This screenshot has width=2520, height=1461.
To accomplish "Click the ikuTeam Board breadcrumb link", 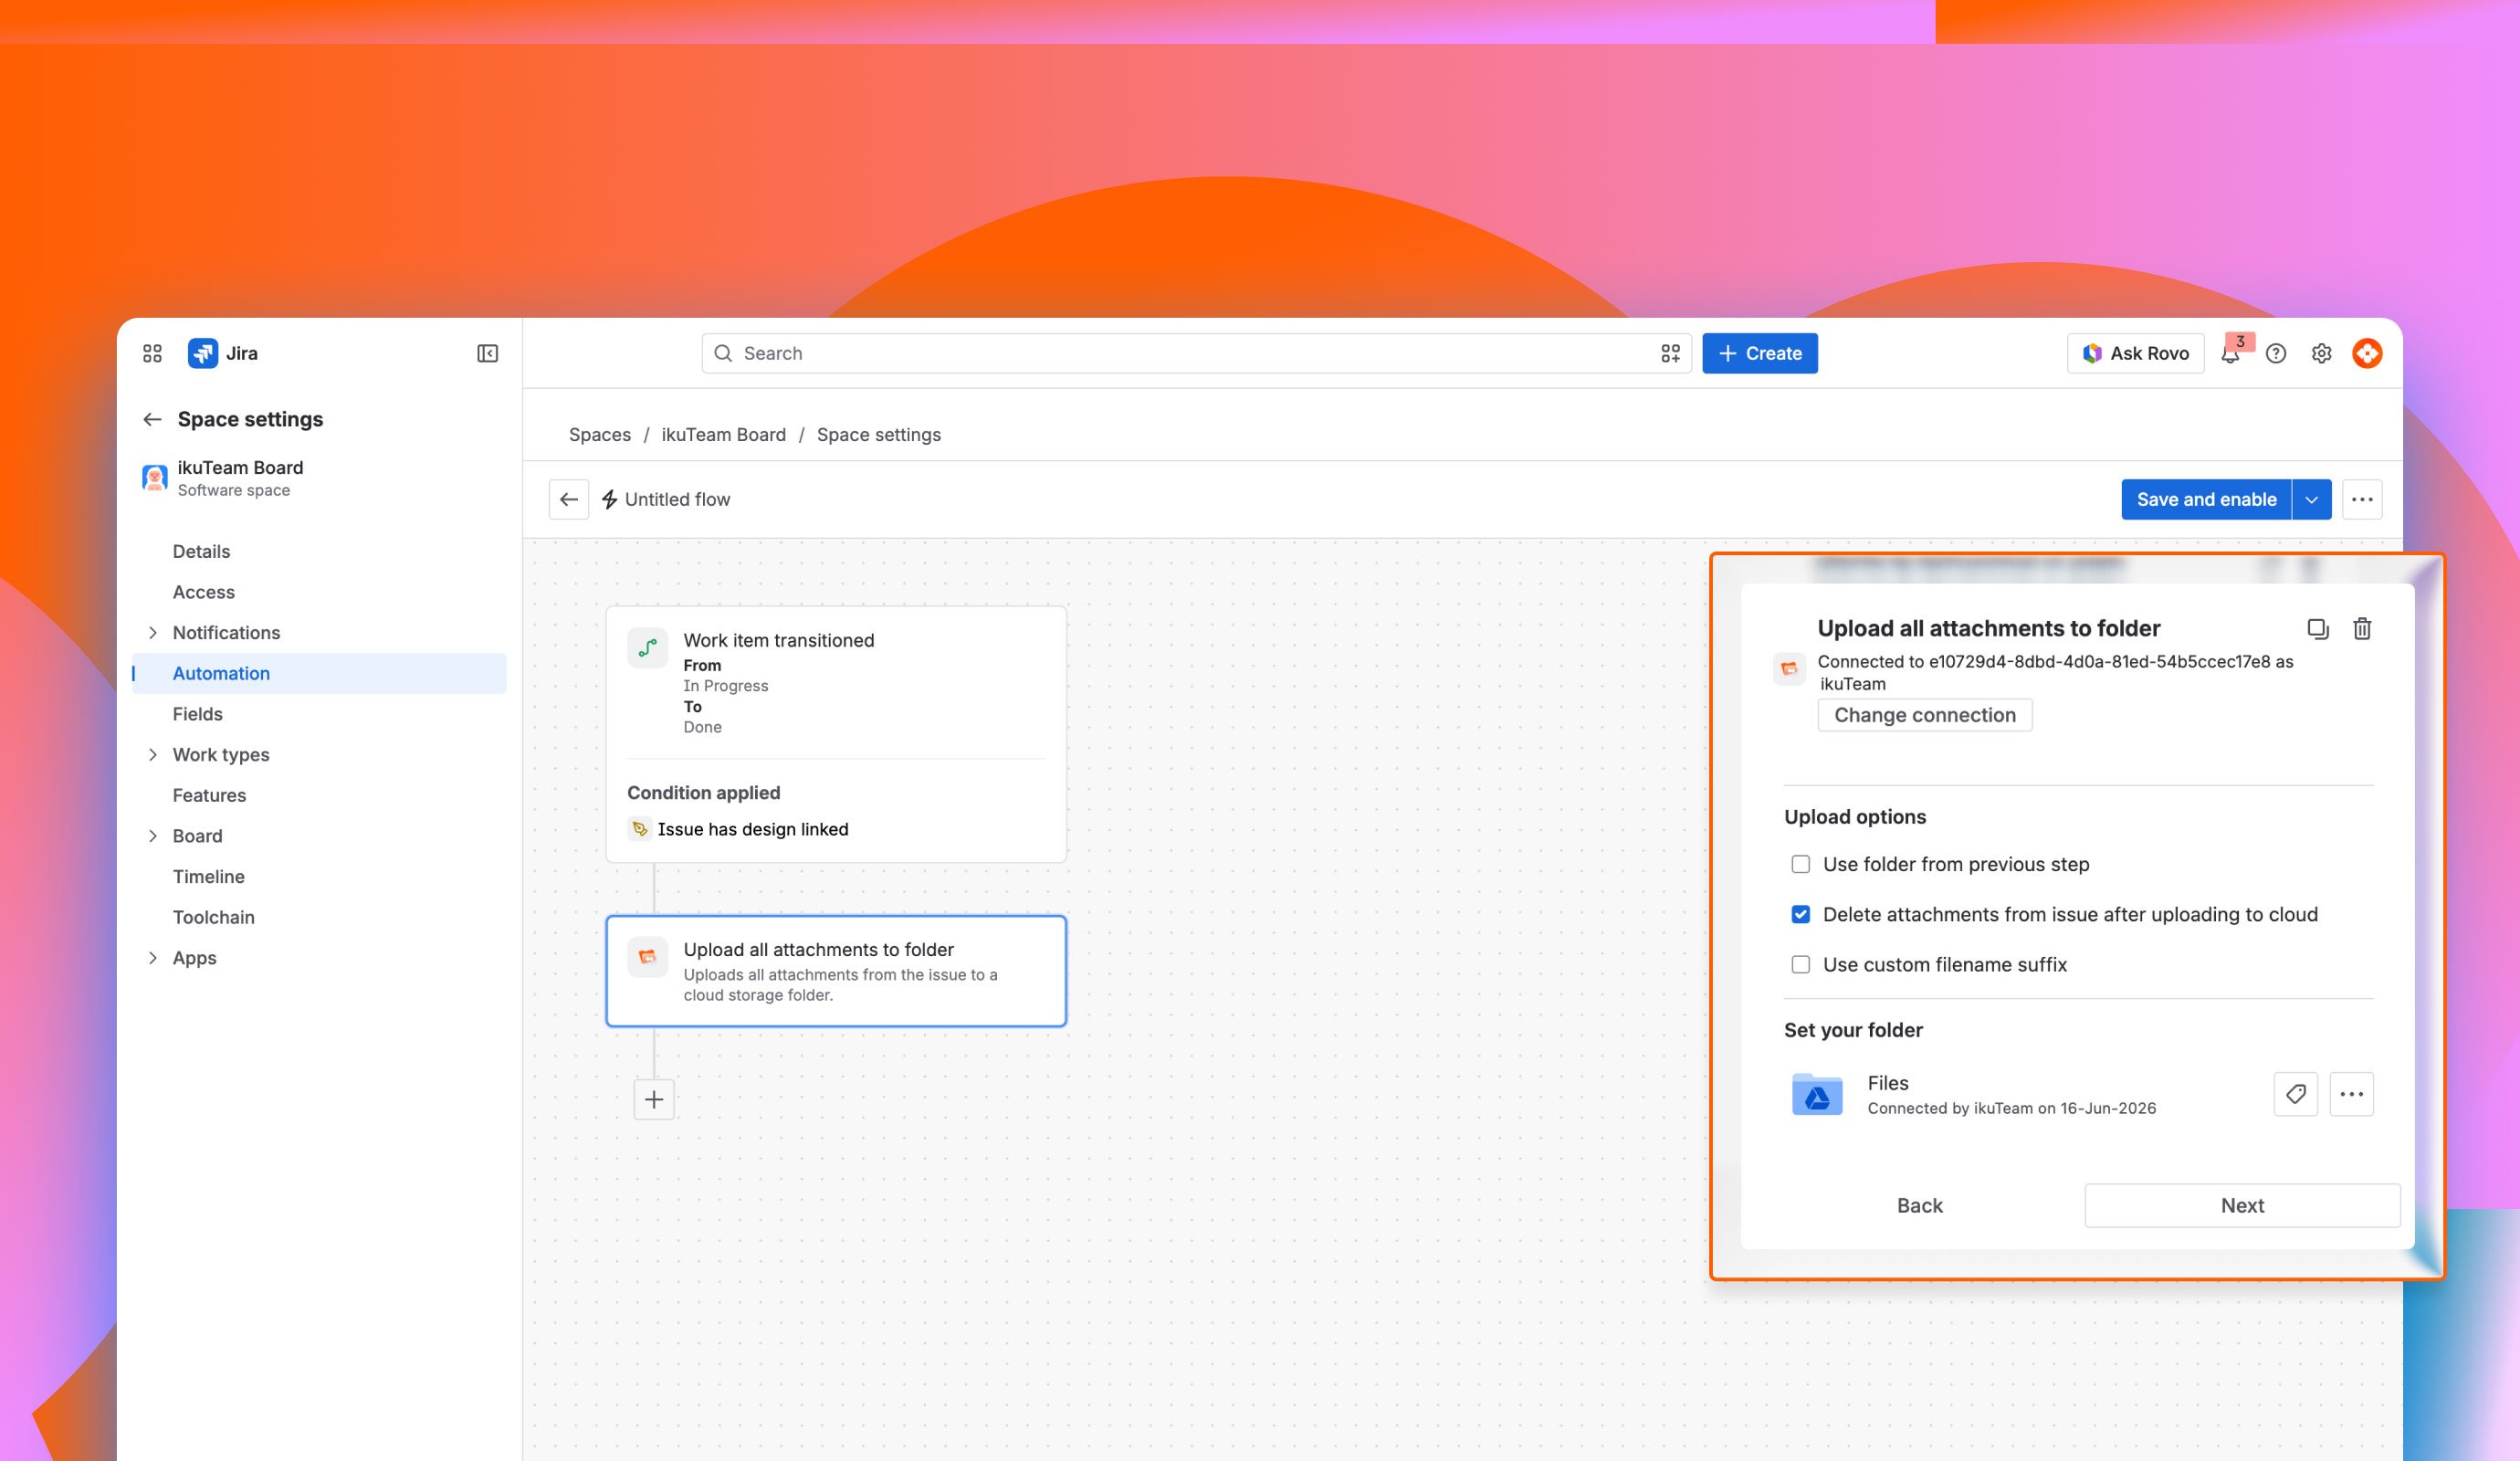I will 723,435.
